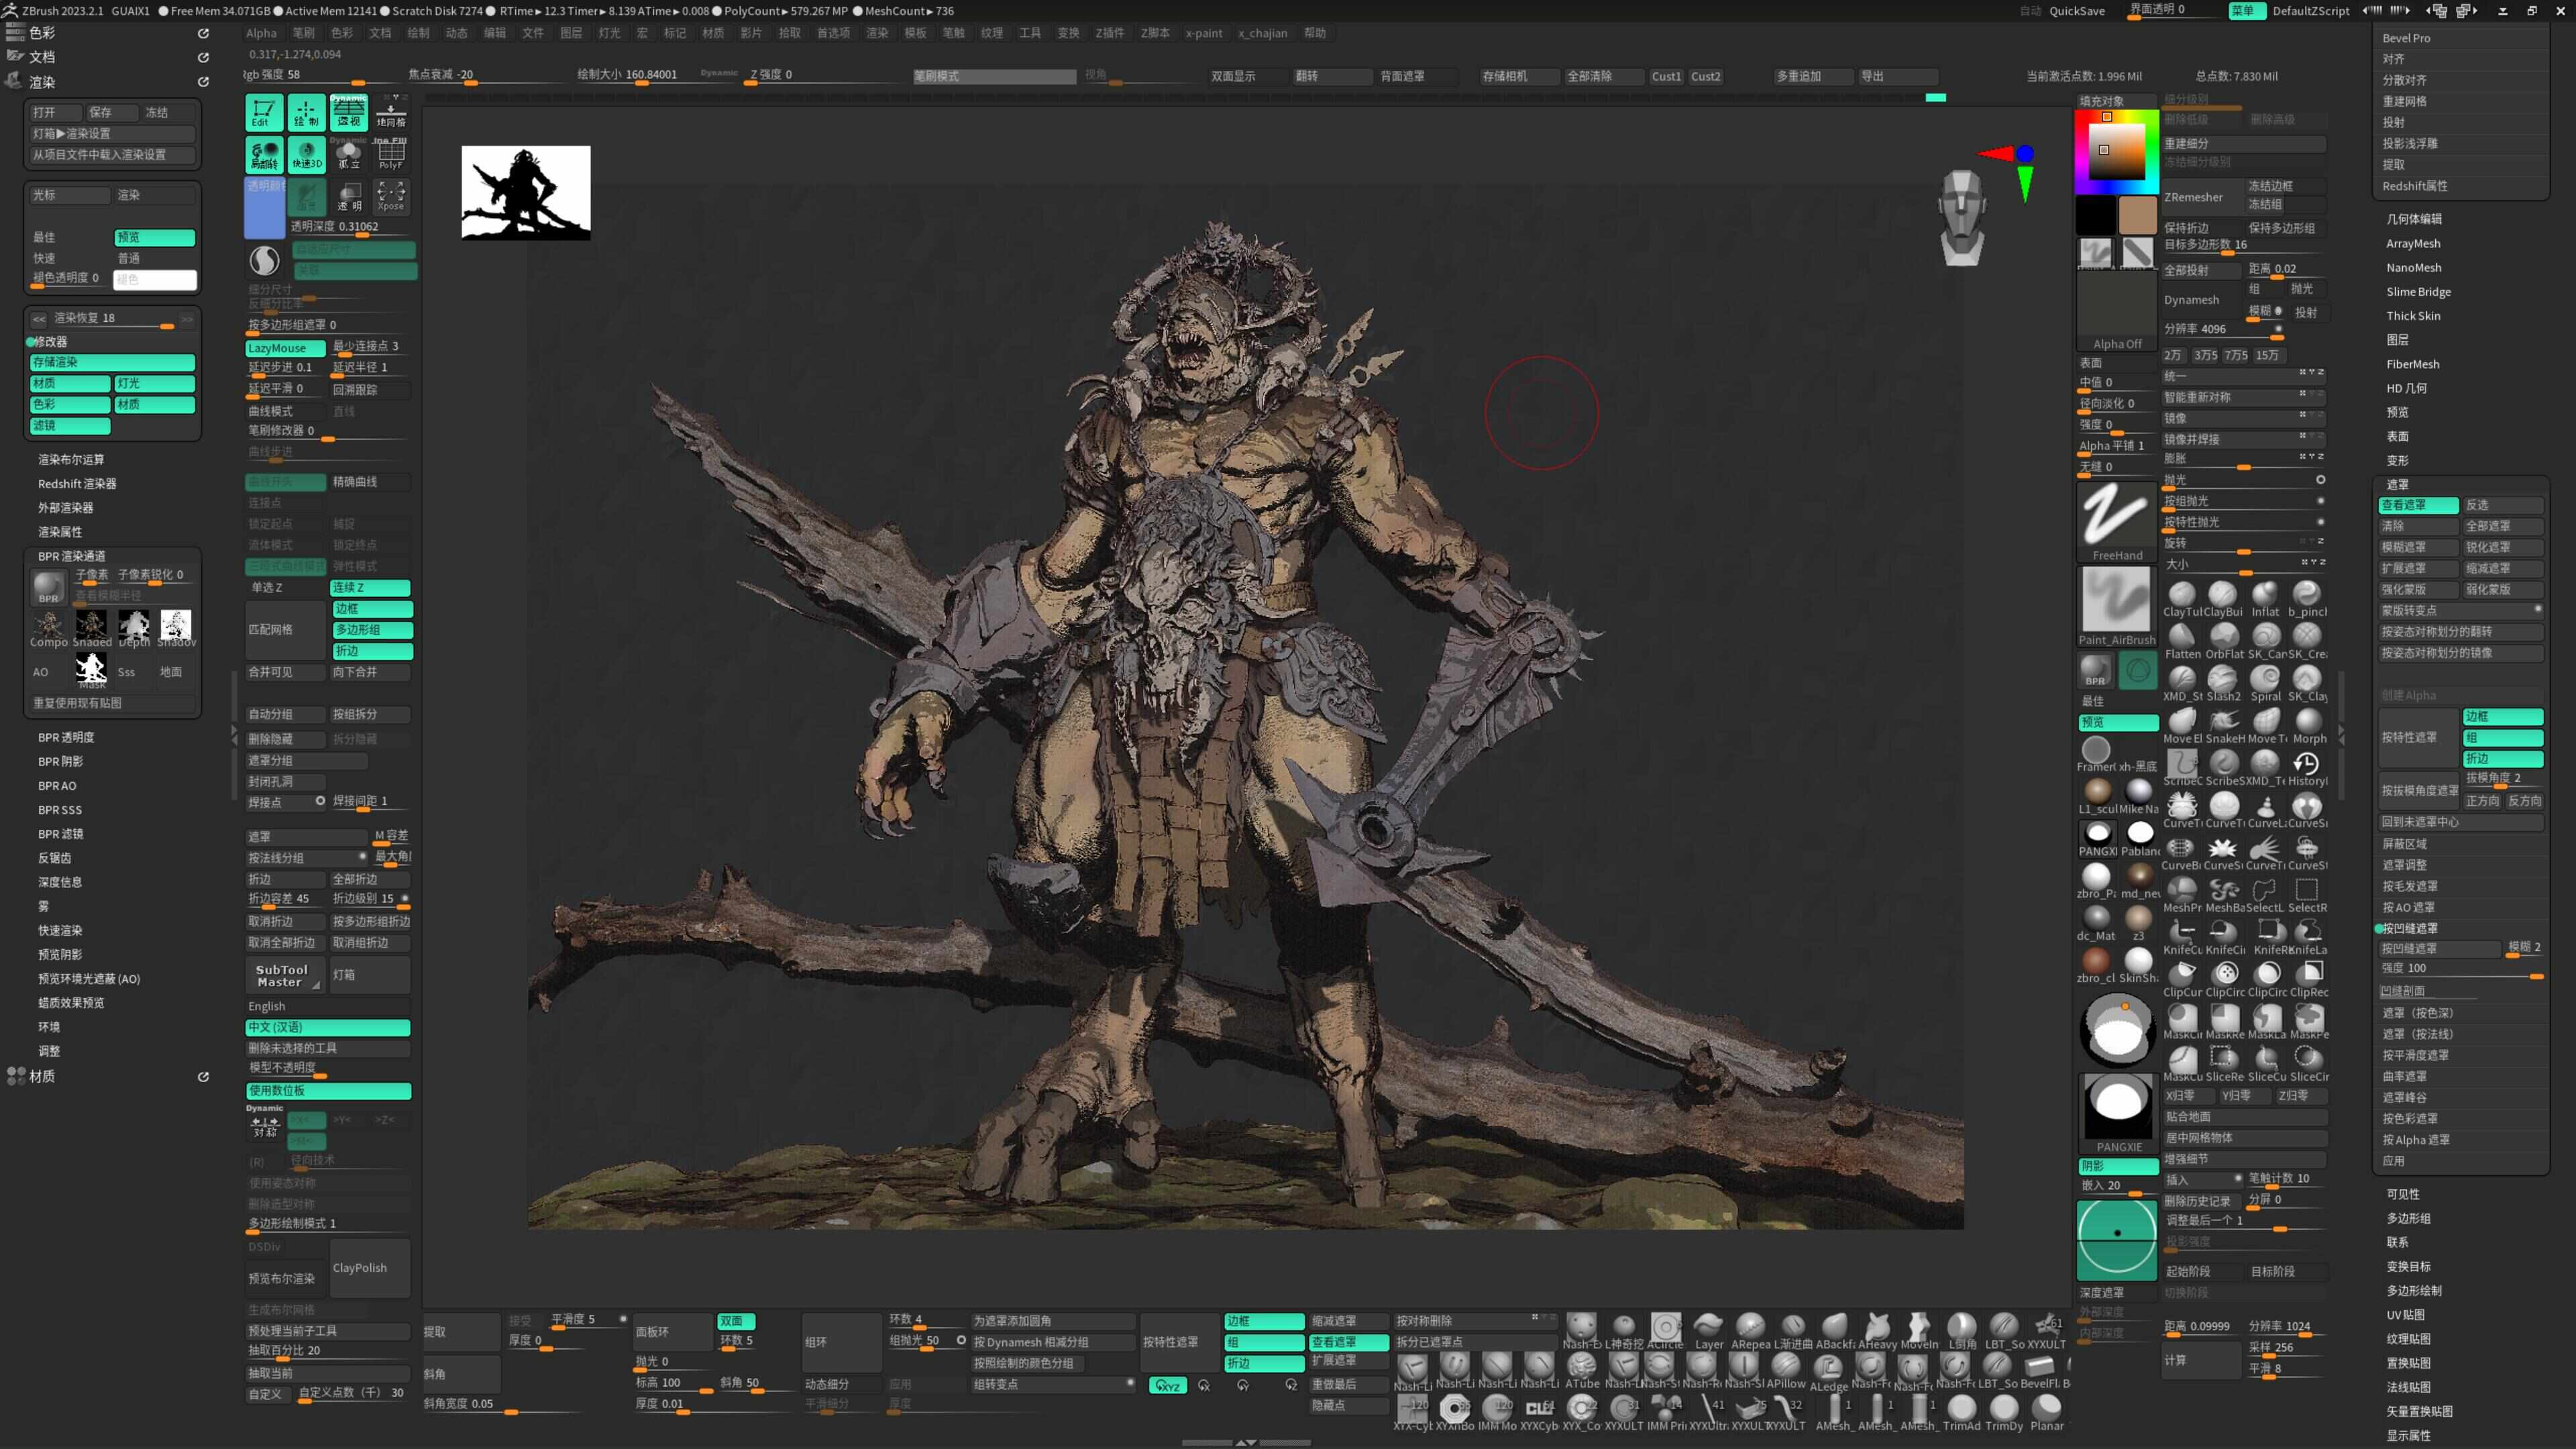Toggle 连续 Z option

click(x=370, y=587)
